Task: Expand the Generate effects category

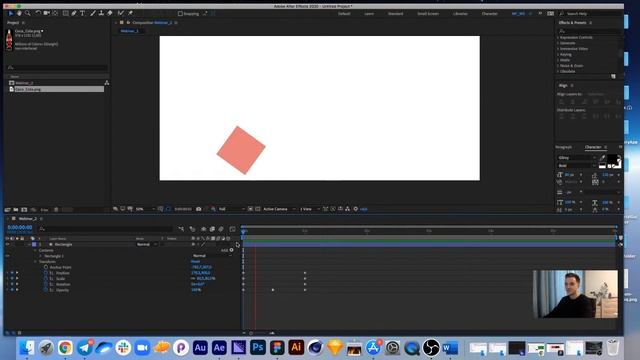Action: click(x=558, y=43)
